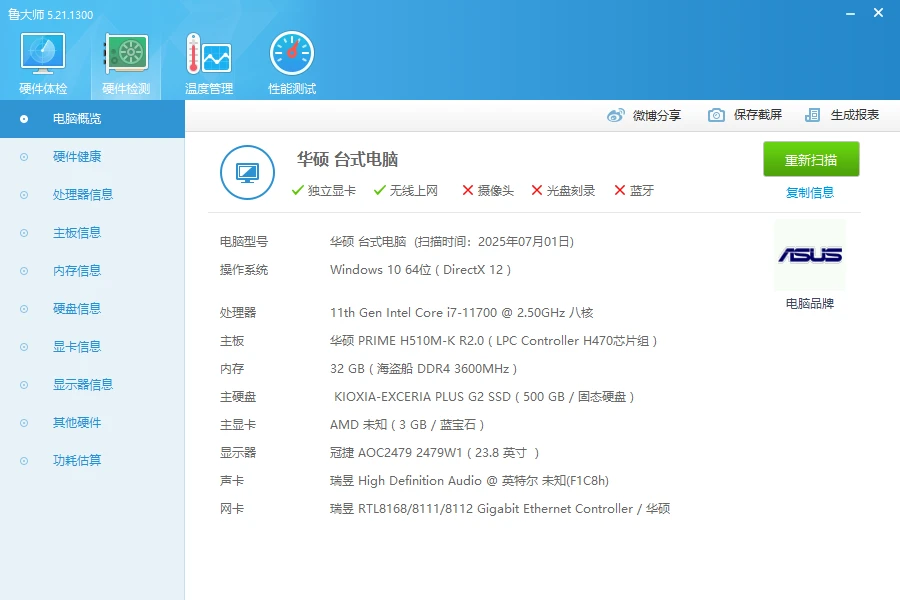Click the bullet beside 功耗估算
900x600 pixels.
tap(24, 460)
